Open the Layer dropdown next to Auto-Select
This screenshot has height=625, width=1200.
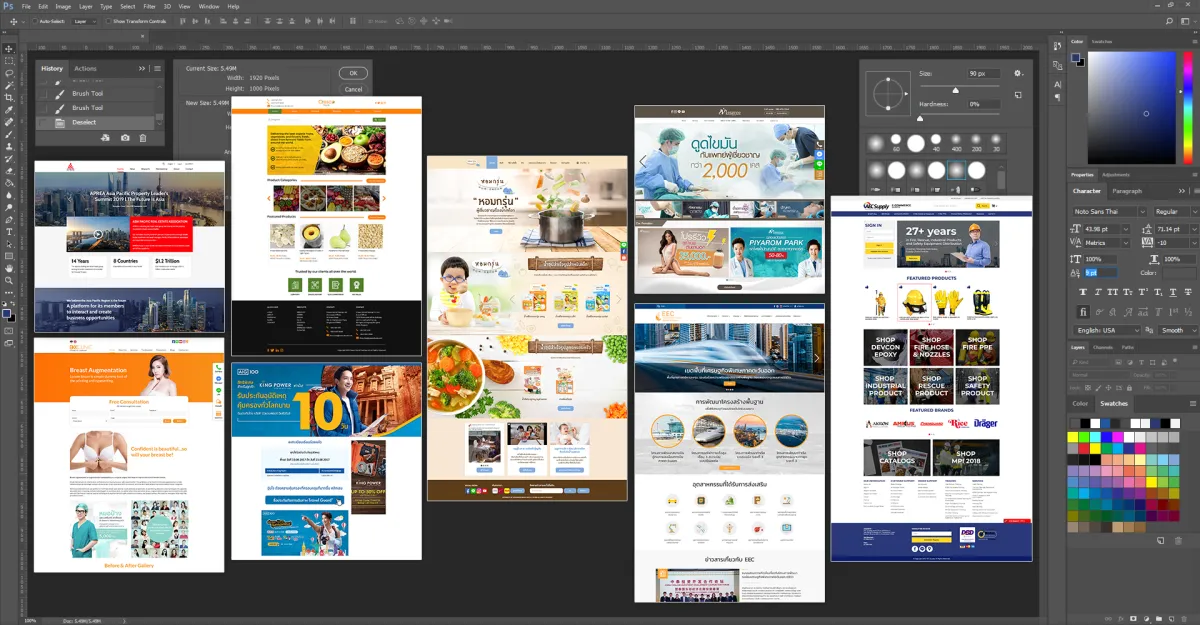(85, 20)
